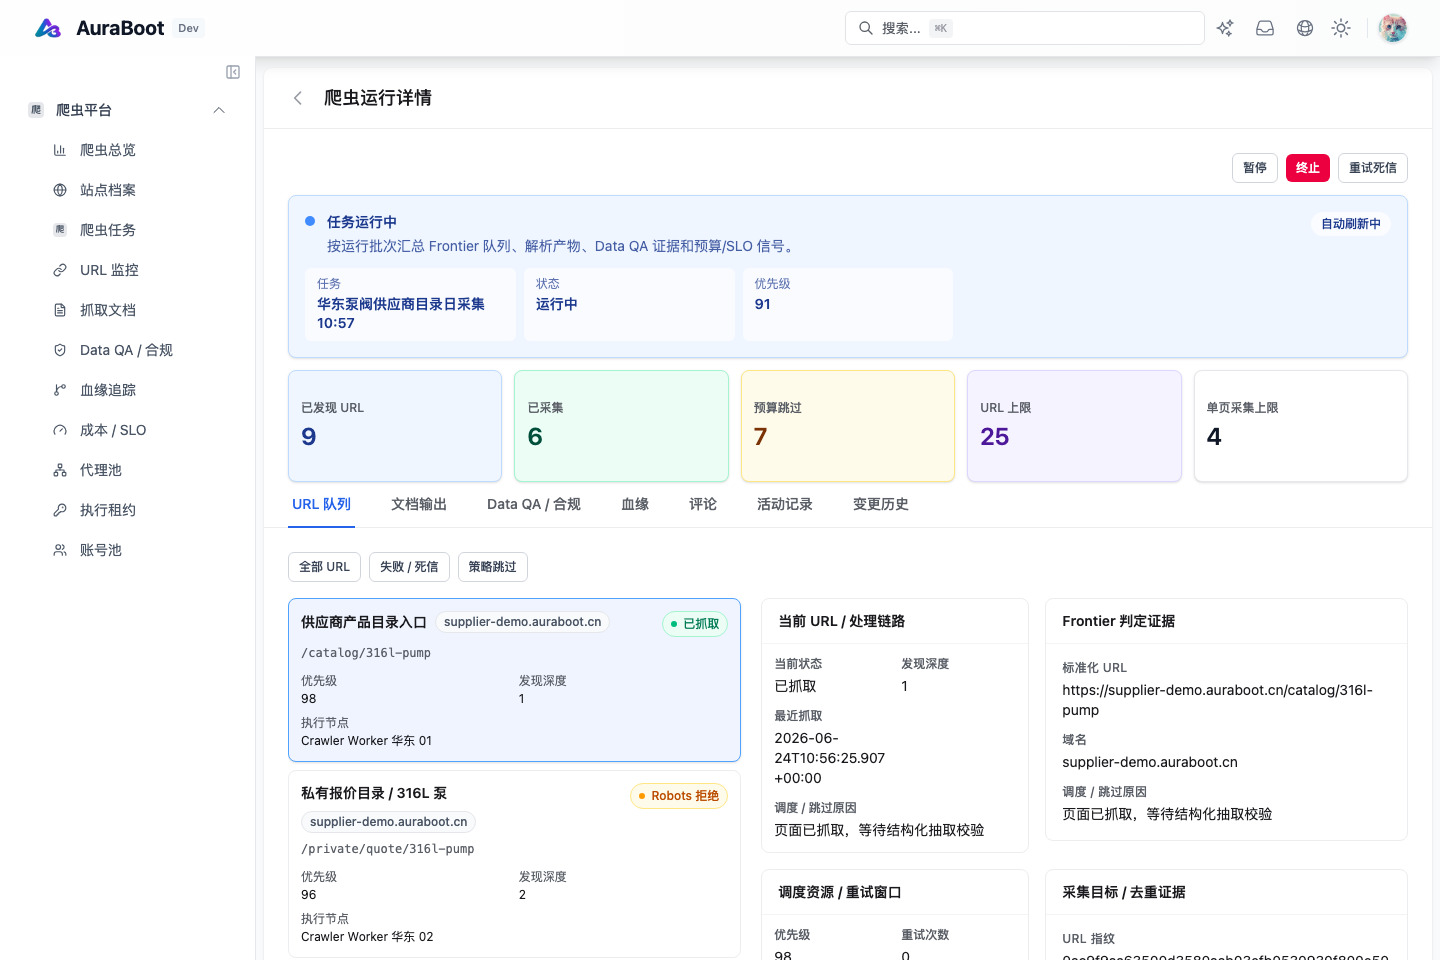Image resolution: width=1440 pixels, height=960 pixels.
Task: Open 账号池 in sidebar
Action: click(101, 550)
